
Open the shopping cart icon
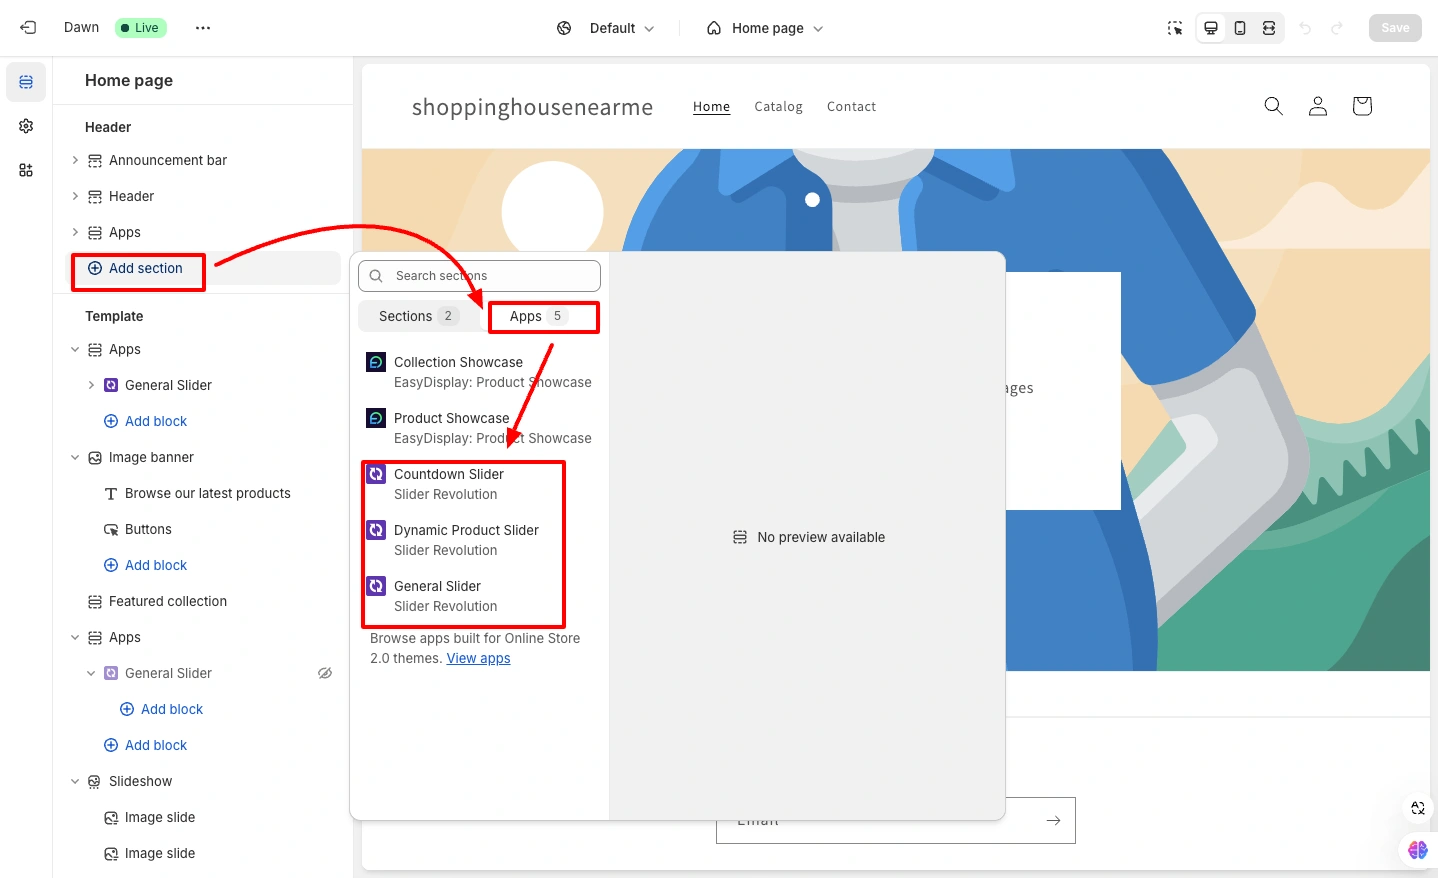coord(1362,106)
